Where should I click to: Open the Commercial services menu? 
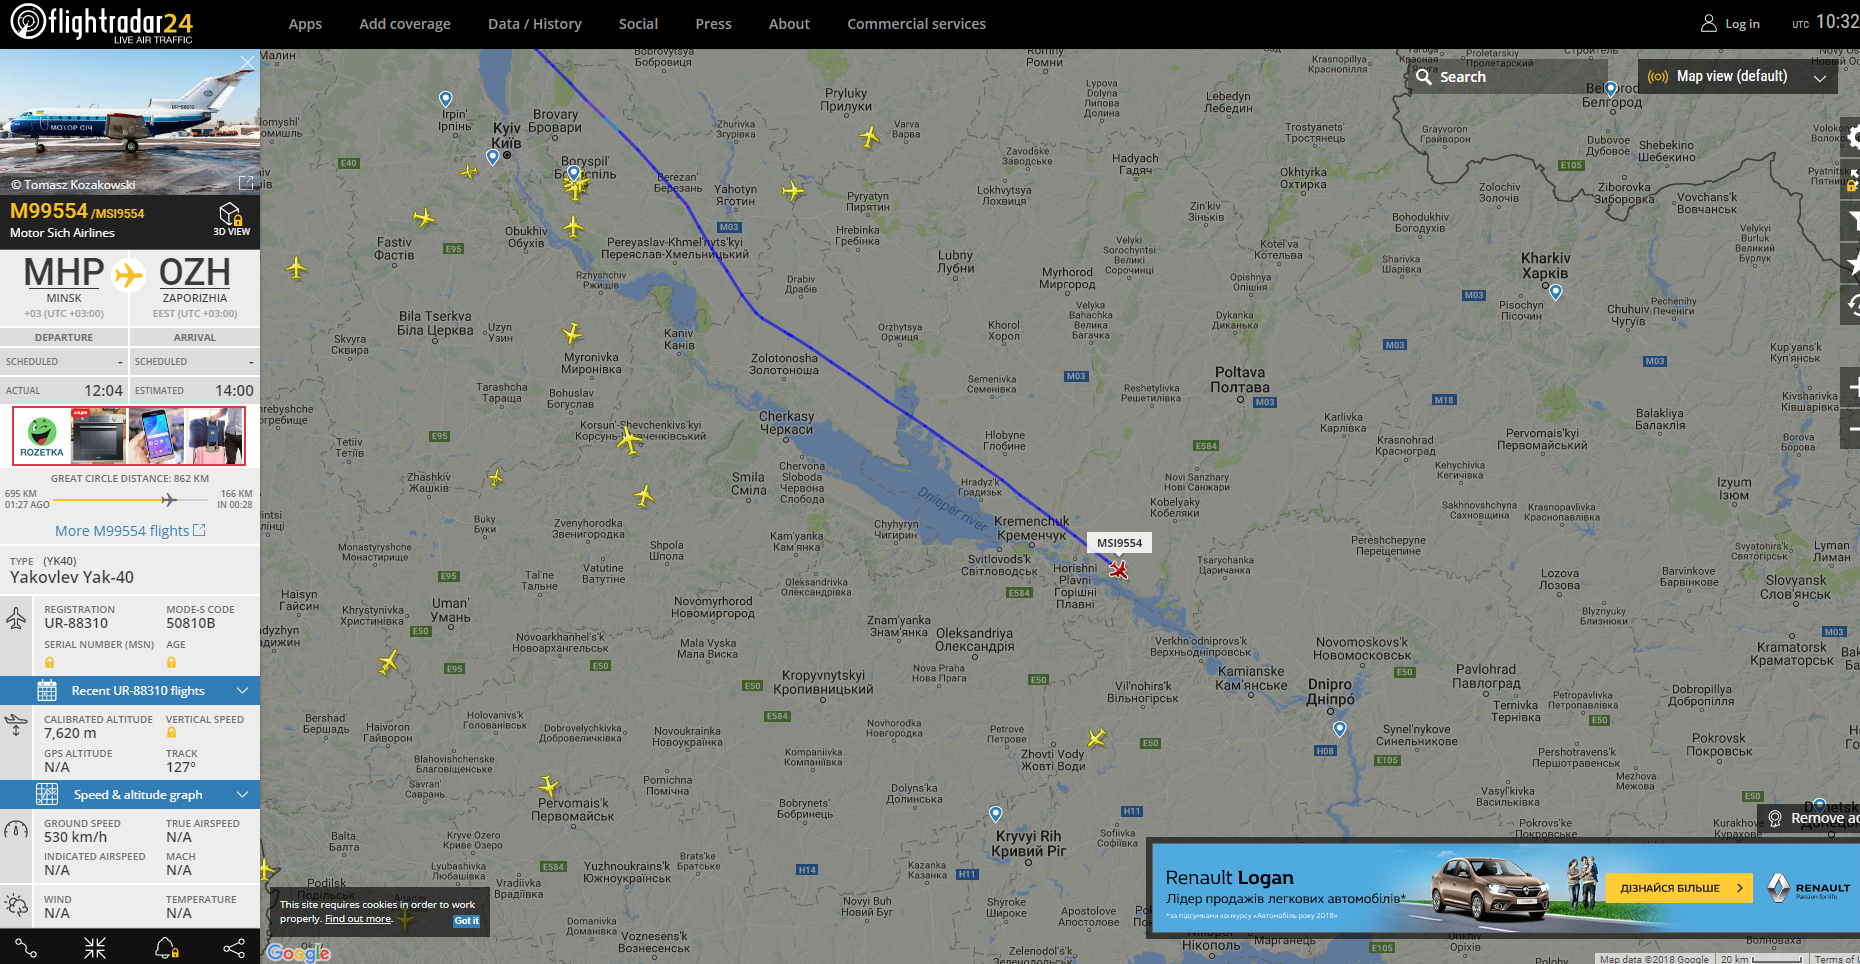[916, 24]
